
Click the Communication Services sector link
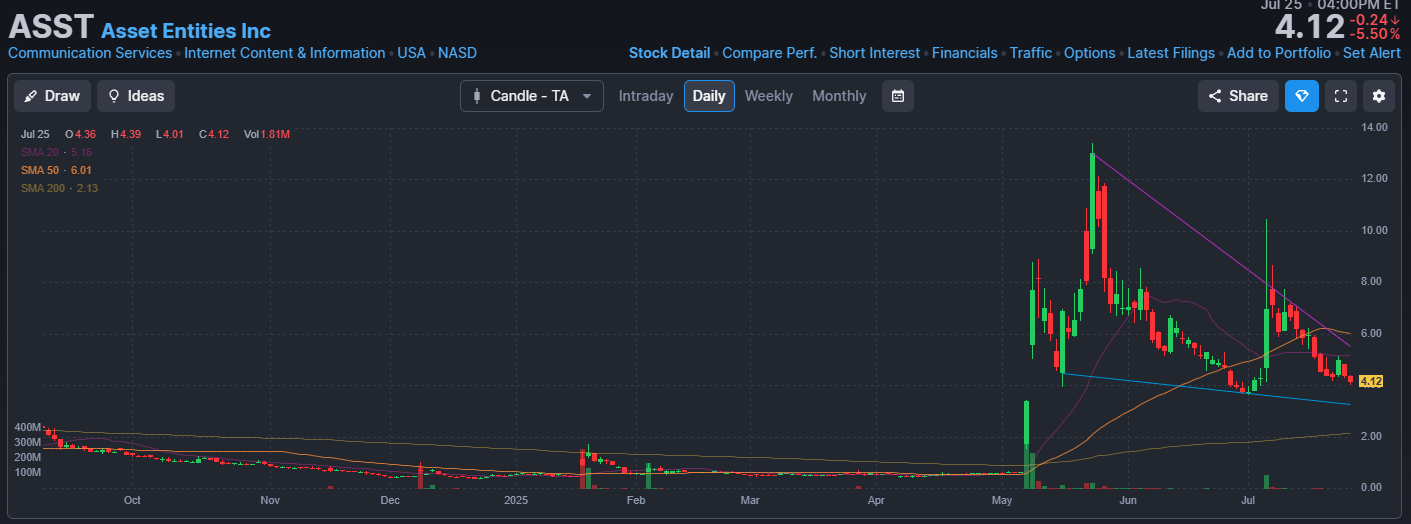90,53
